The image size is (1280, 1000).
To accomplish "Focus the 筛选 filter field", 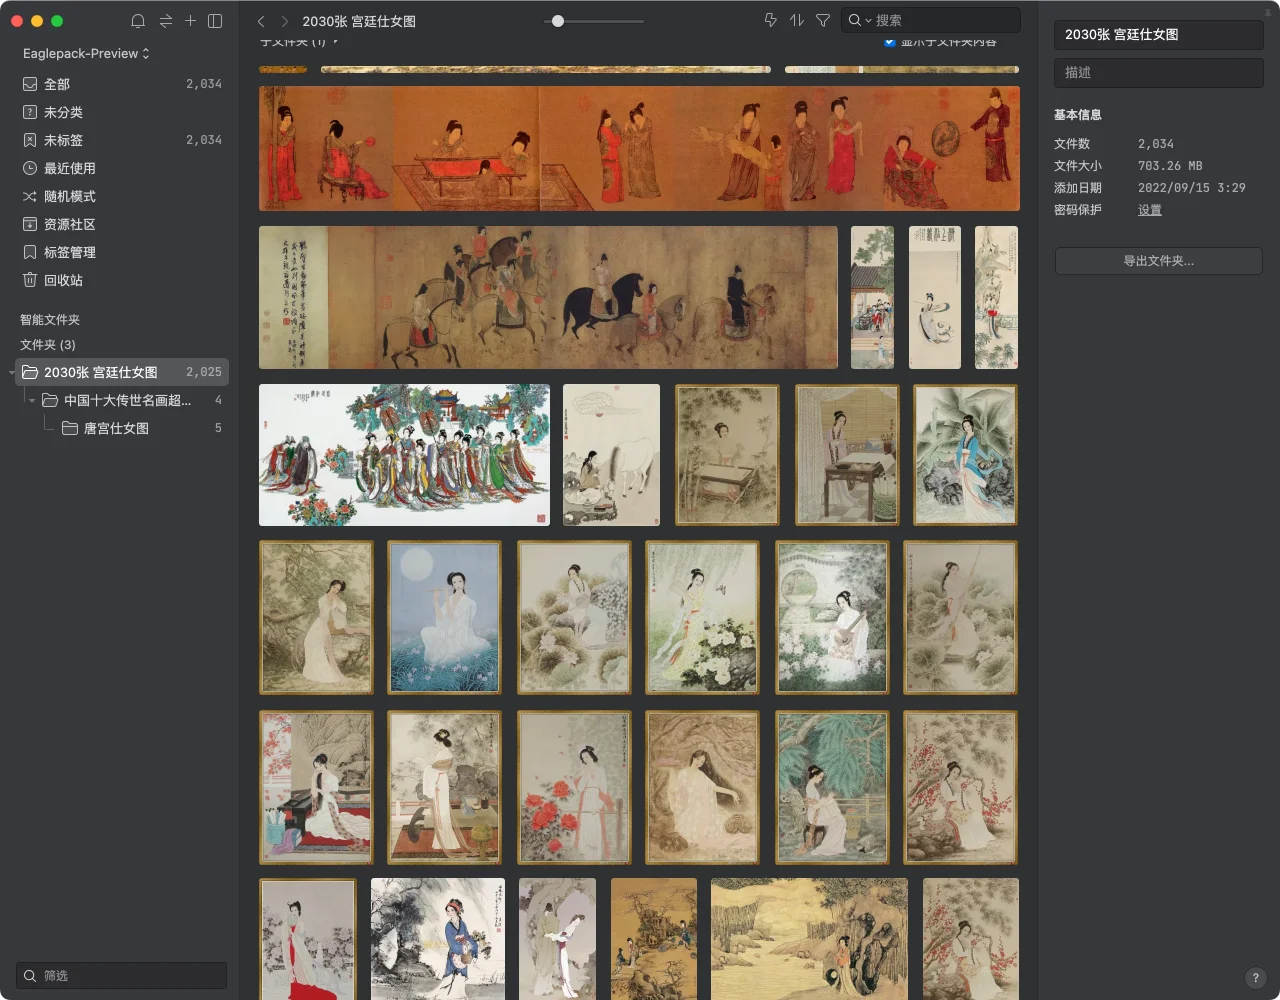I will 122,975.
